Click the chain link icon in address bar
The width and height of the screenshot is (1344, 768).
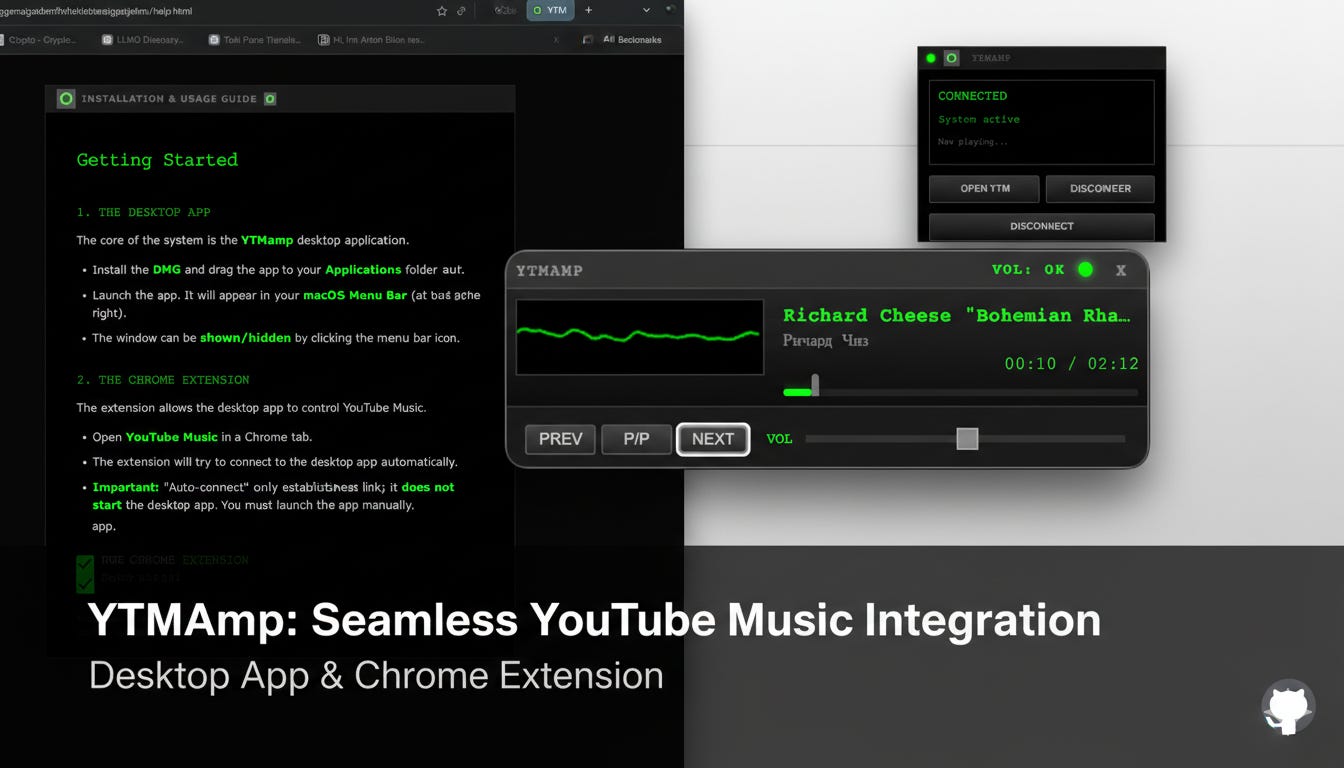[x=461, y=11]
